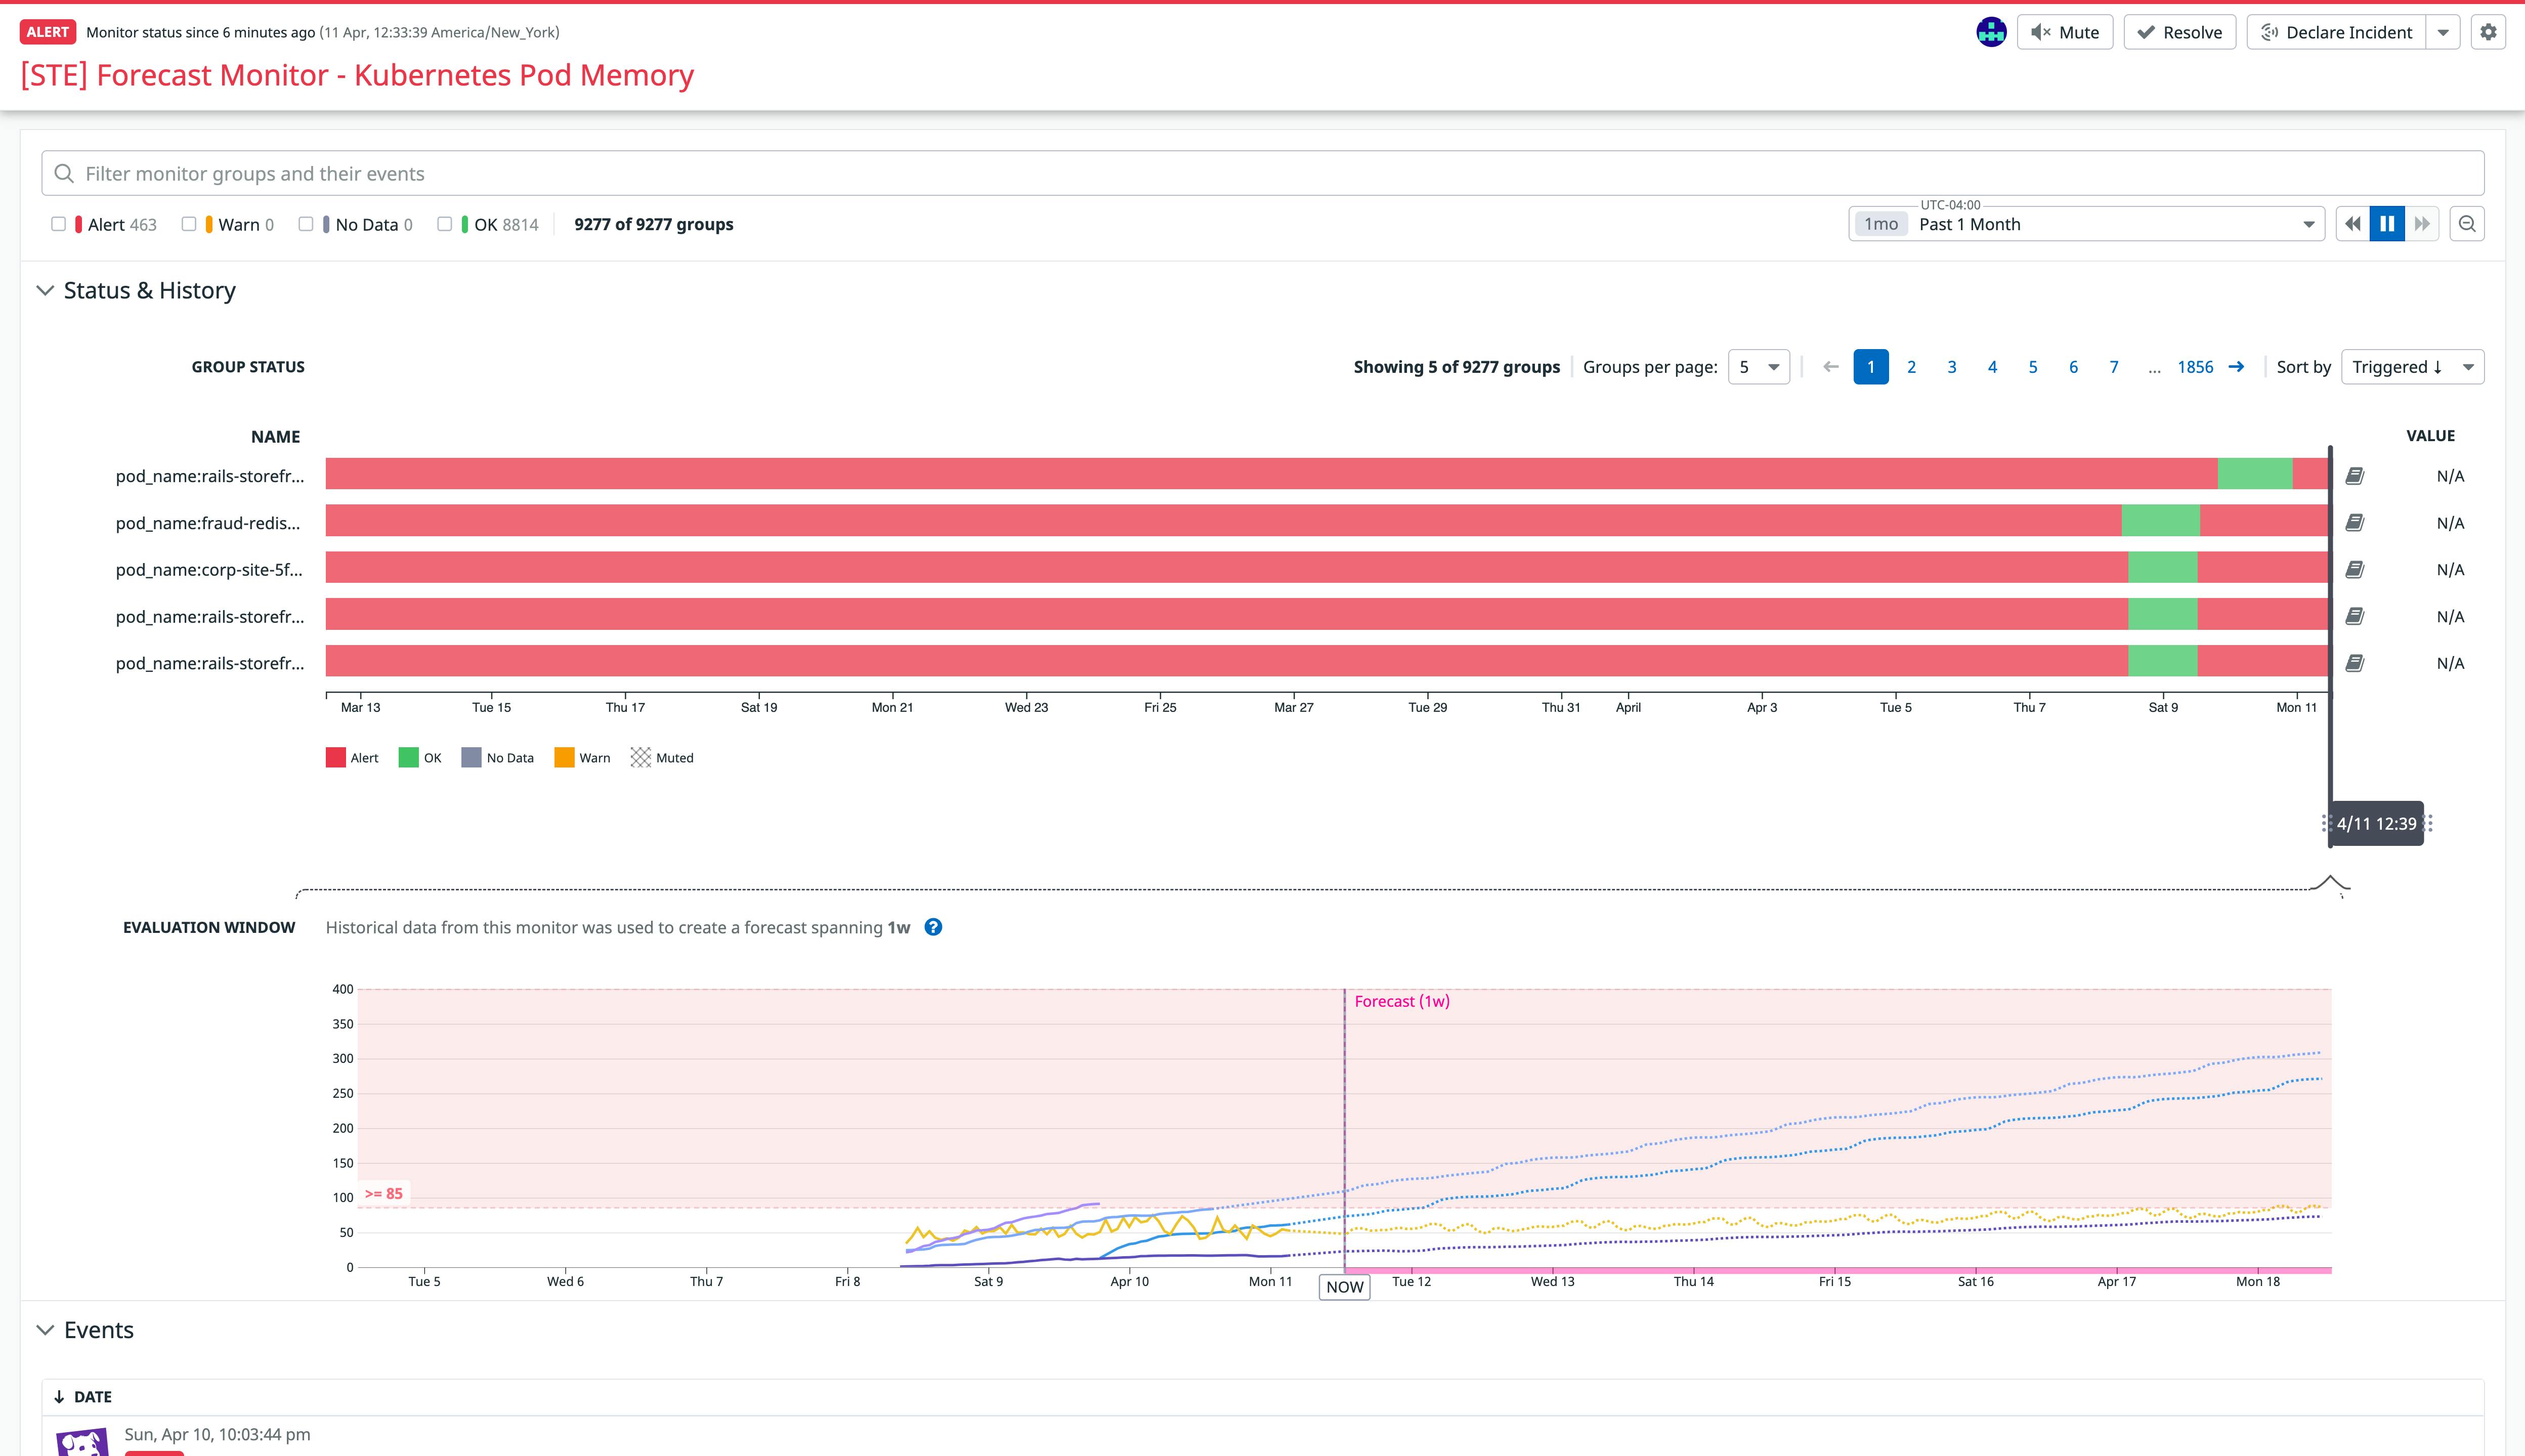Screen dimensions: 2525x1456
Task: Open the settings gear menu
Action: point(2488,32)
